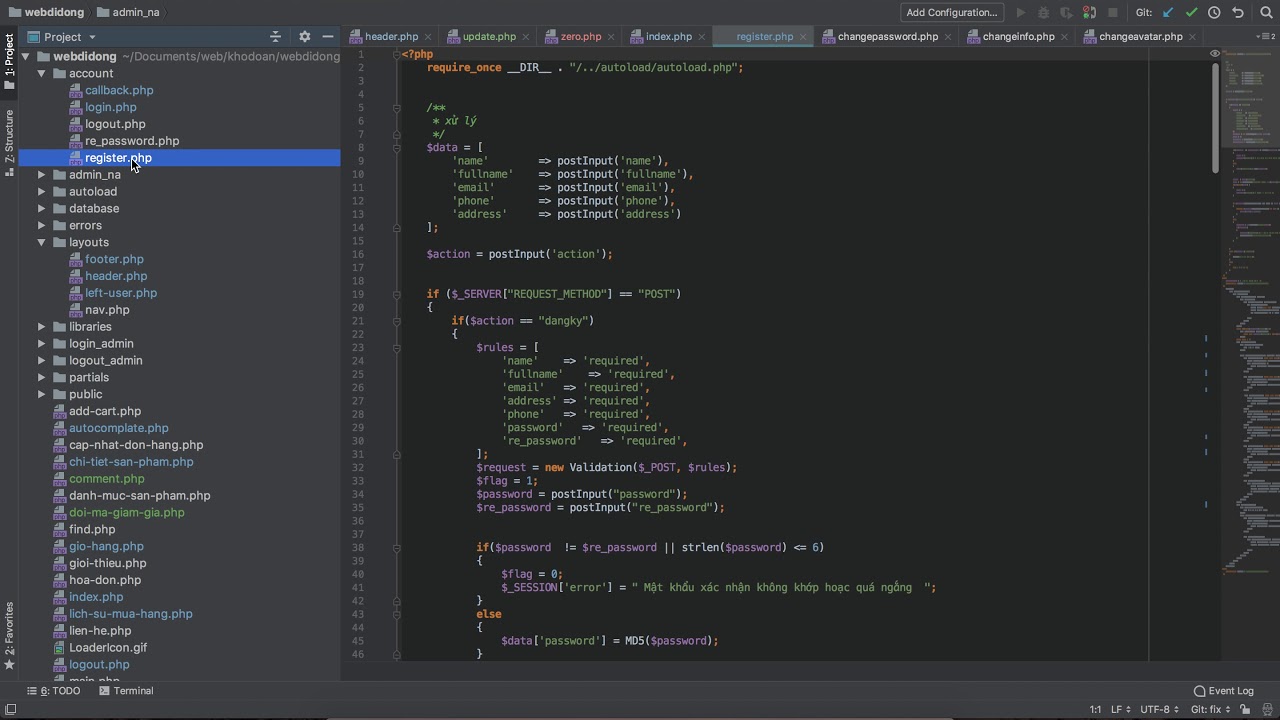Toggle tool window bars via bottom-left corner icon

click(x=10, y=710)
